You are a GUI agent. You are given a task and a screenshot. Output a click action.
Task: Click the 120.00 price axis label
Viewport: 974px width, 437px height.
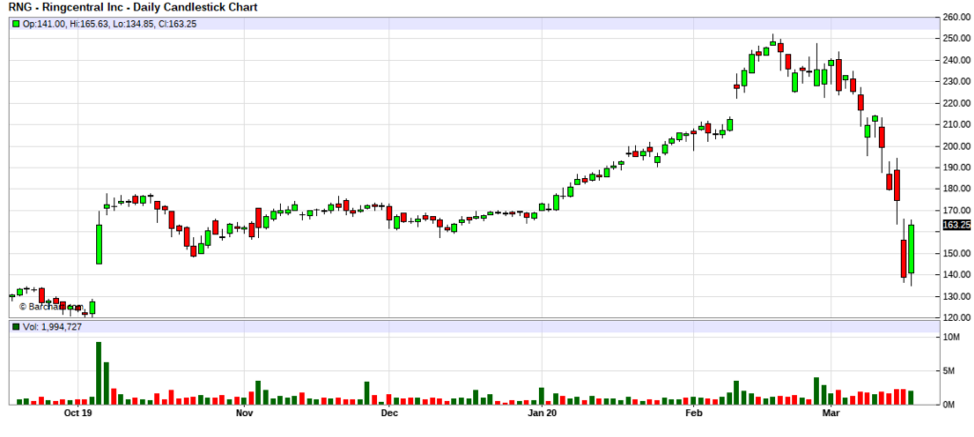pyautogui.click(x=957, y=317)
